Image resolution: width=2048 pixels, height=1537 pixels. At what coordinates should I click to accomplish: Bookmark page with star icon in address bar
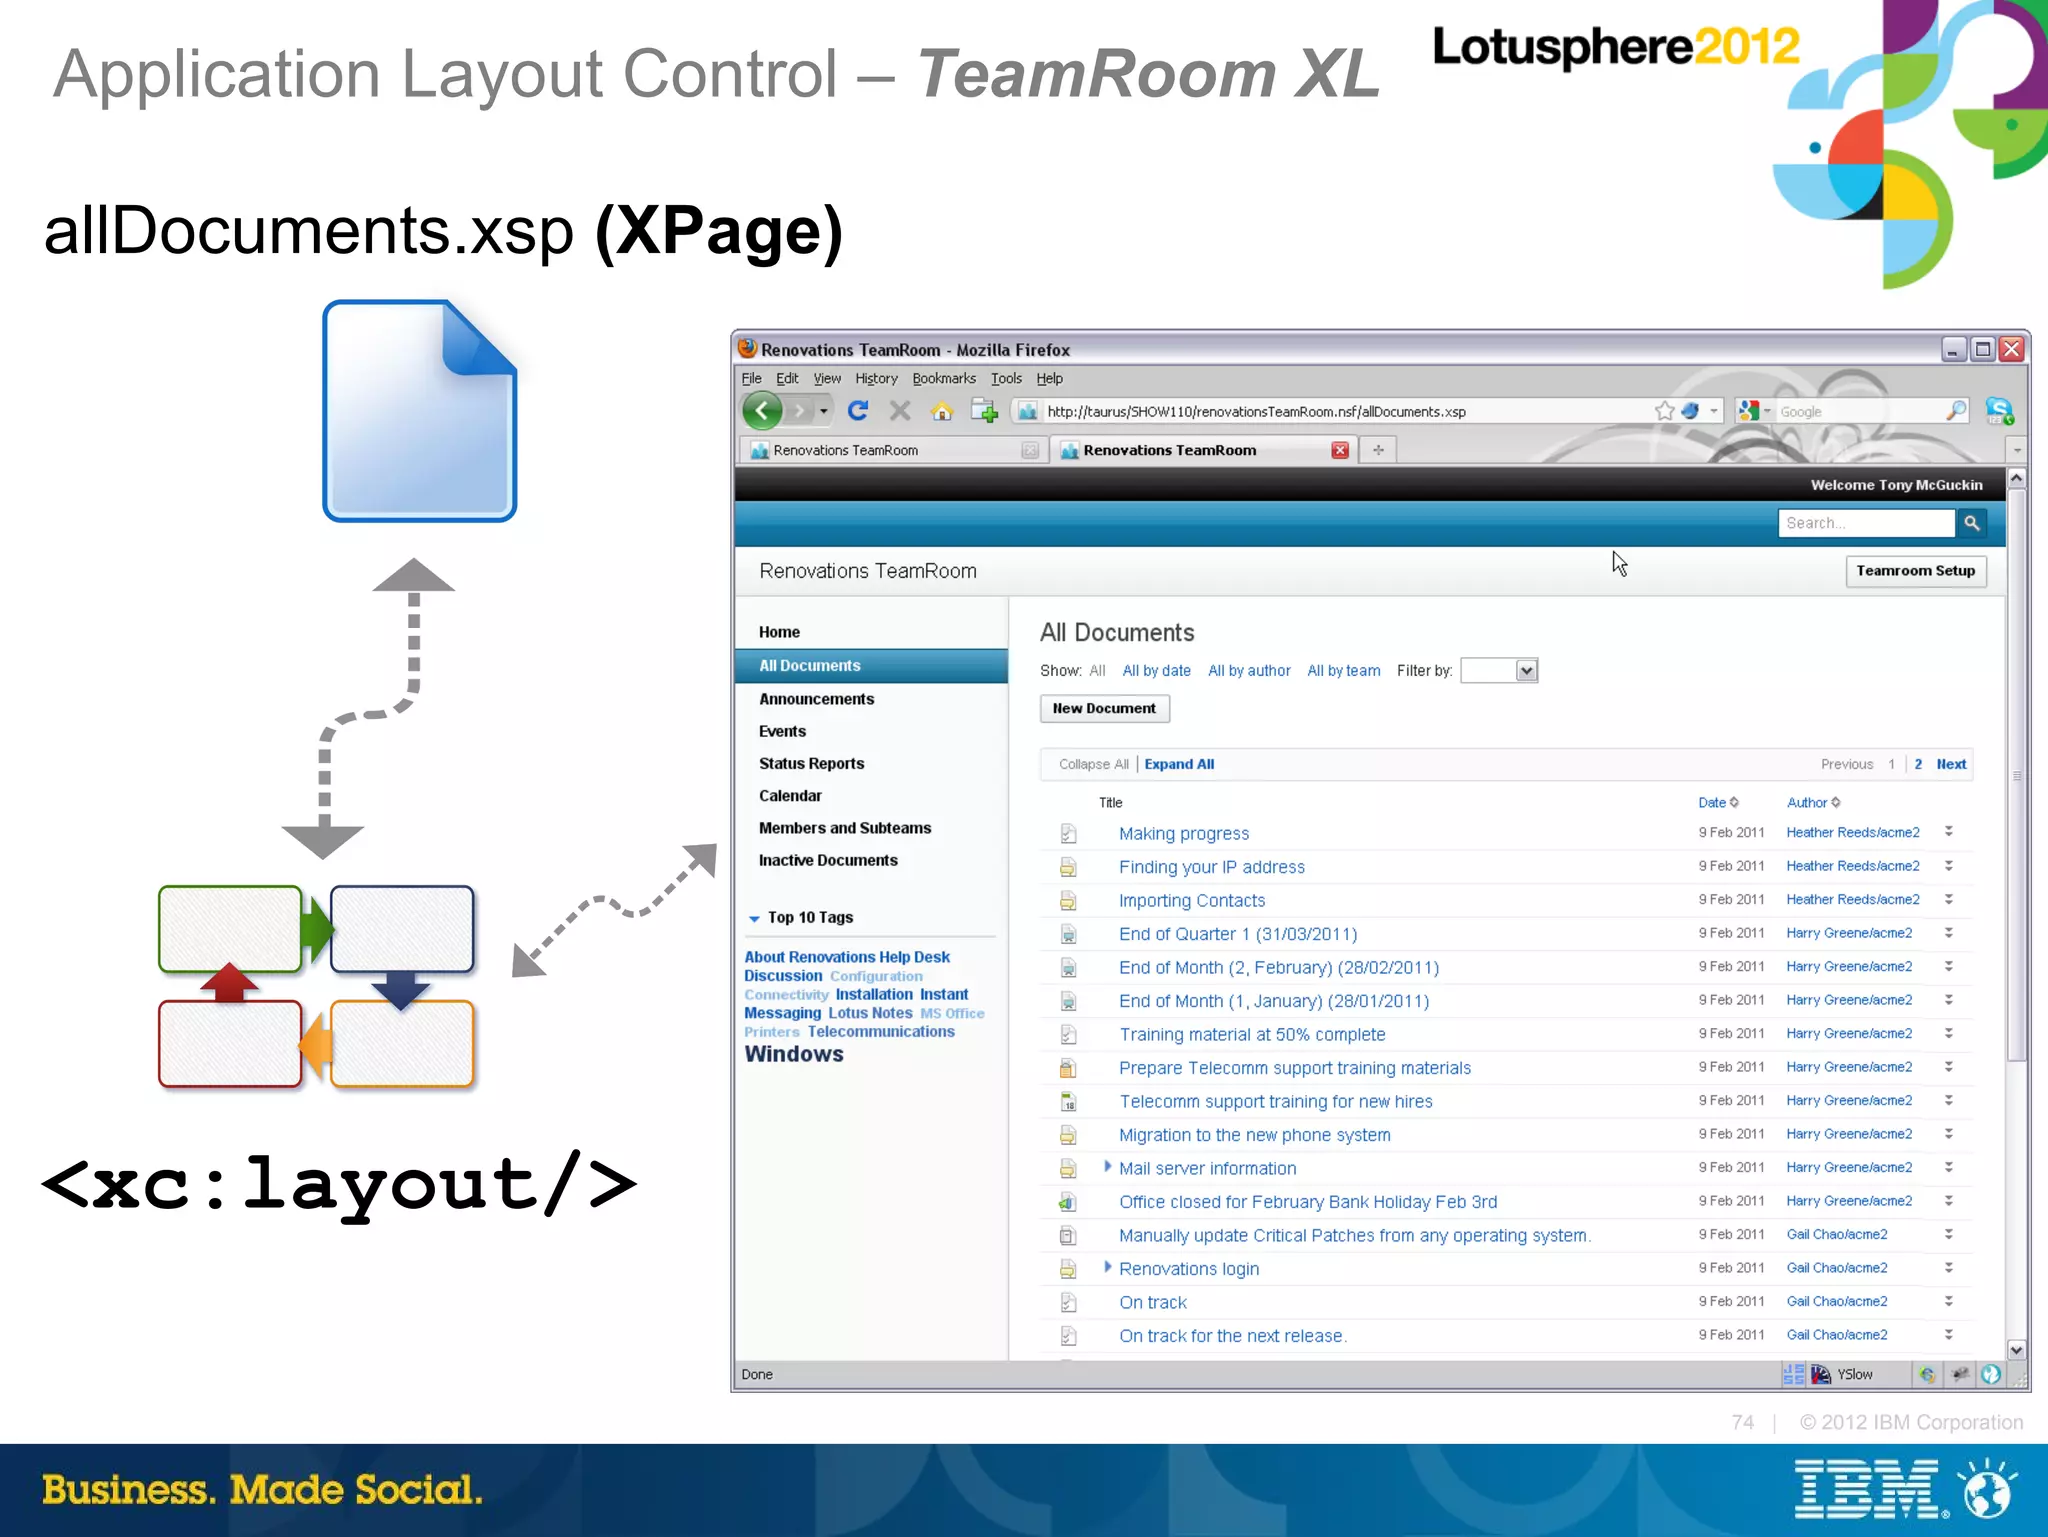pos(1664,411)
